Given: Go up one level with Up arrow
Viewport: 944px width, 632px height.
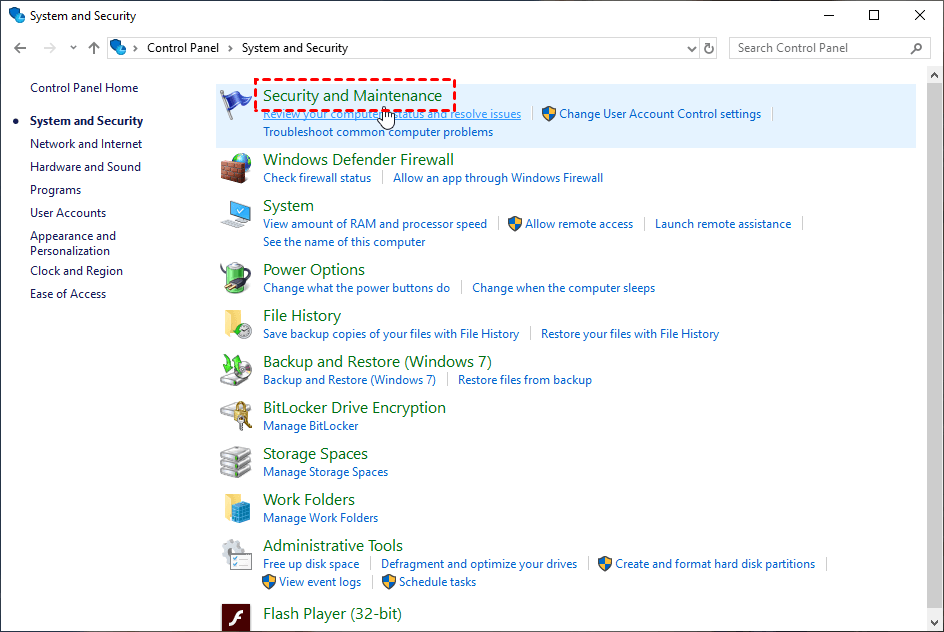Looking at the screenshot, I should 93,48.
